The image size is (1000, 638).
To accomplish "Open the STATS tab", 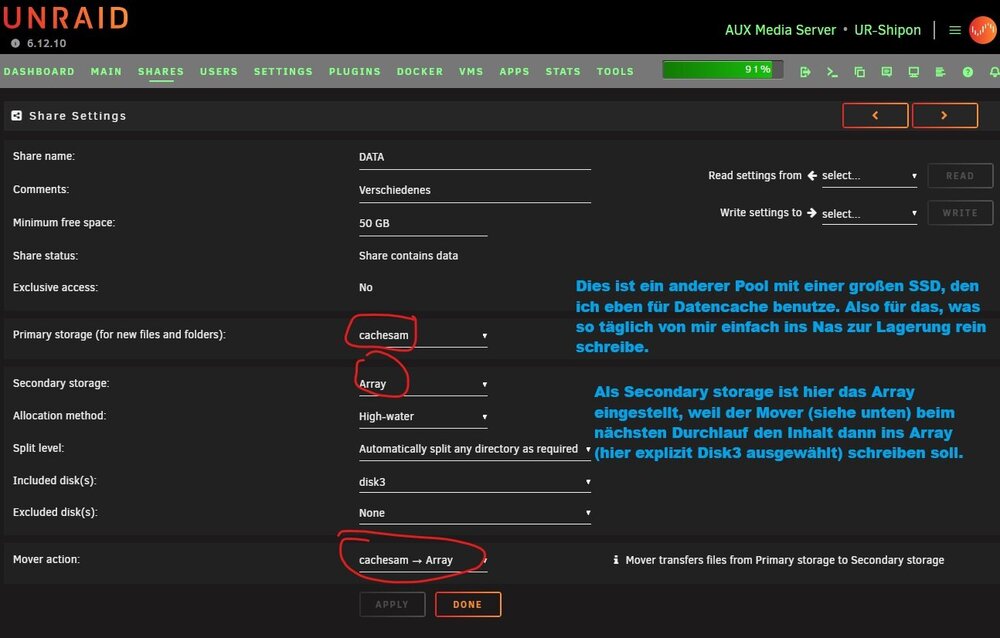I will click(x=562, y=71).
